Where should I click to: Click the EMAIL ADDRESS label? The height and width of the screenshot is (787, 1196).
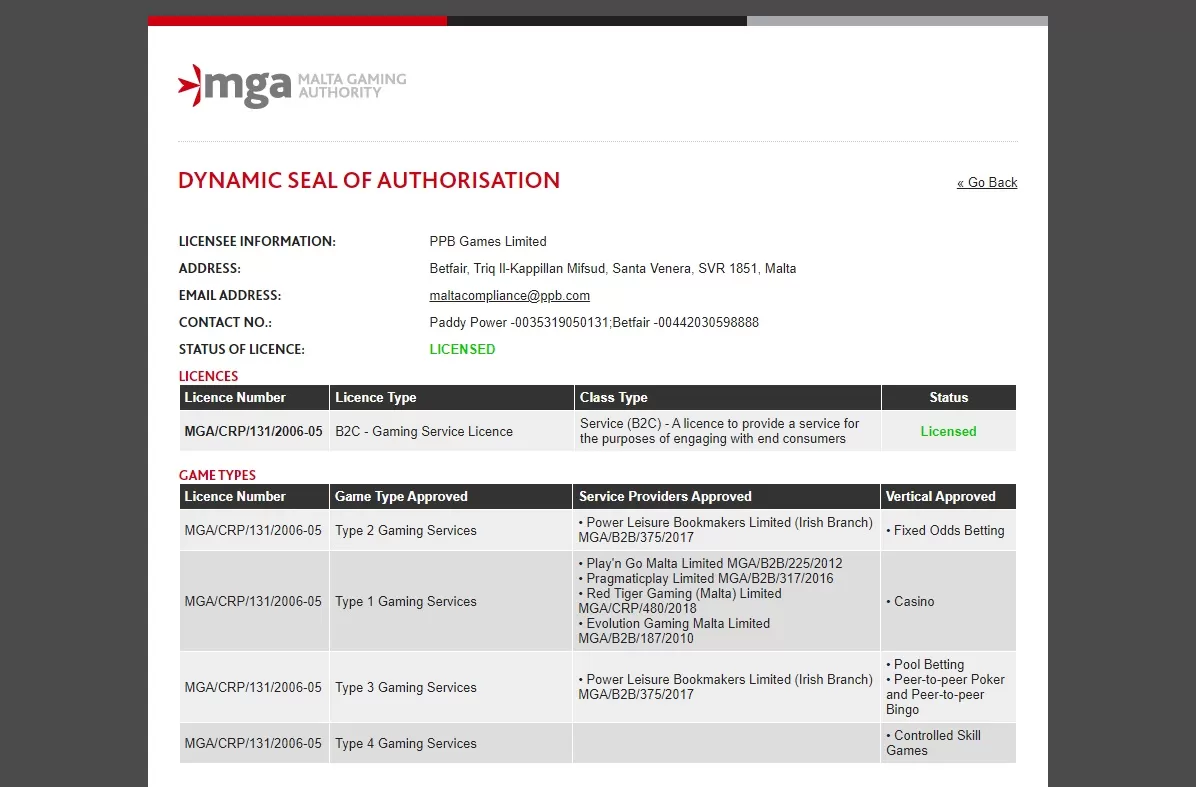tap(230, 295)
